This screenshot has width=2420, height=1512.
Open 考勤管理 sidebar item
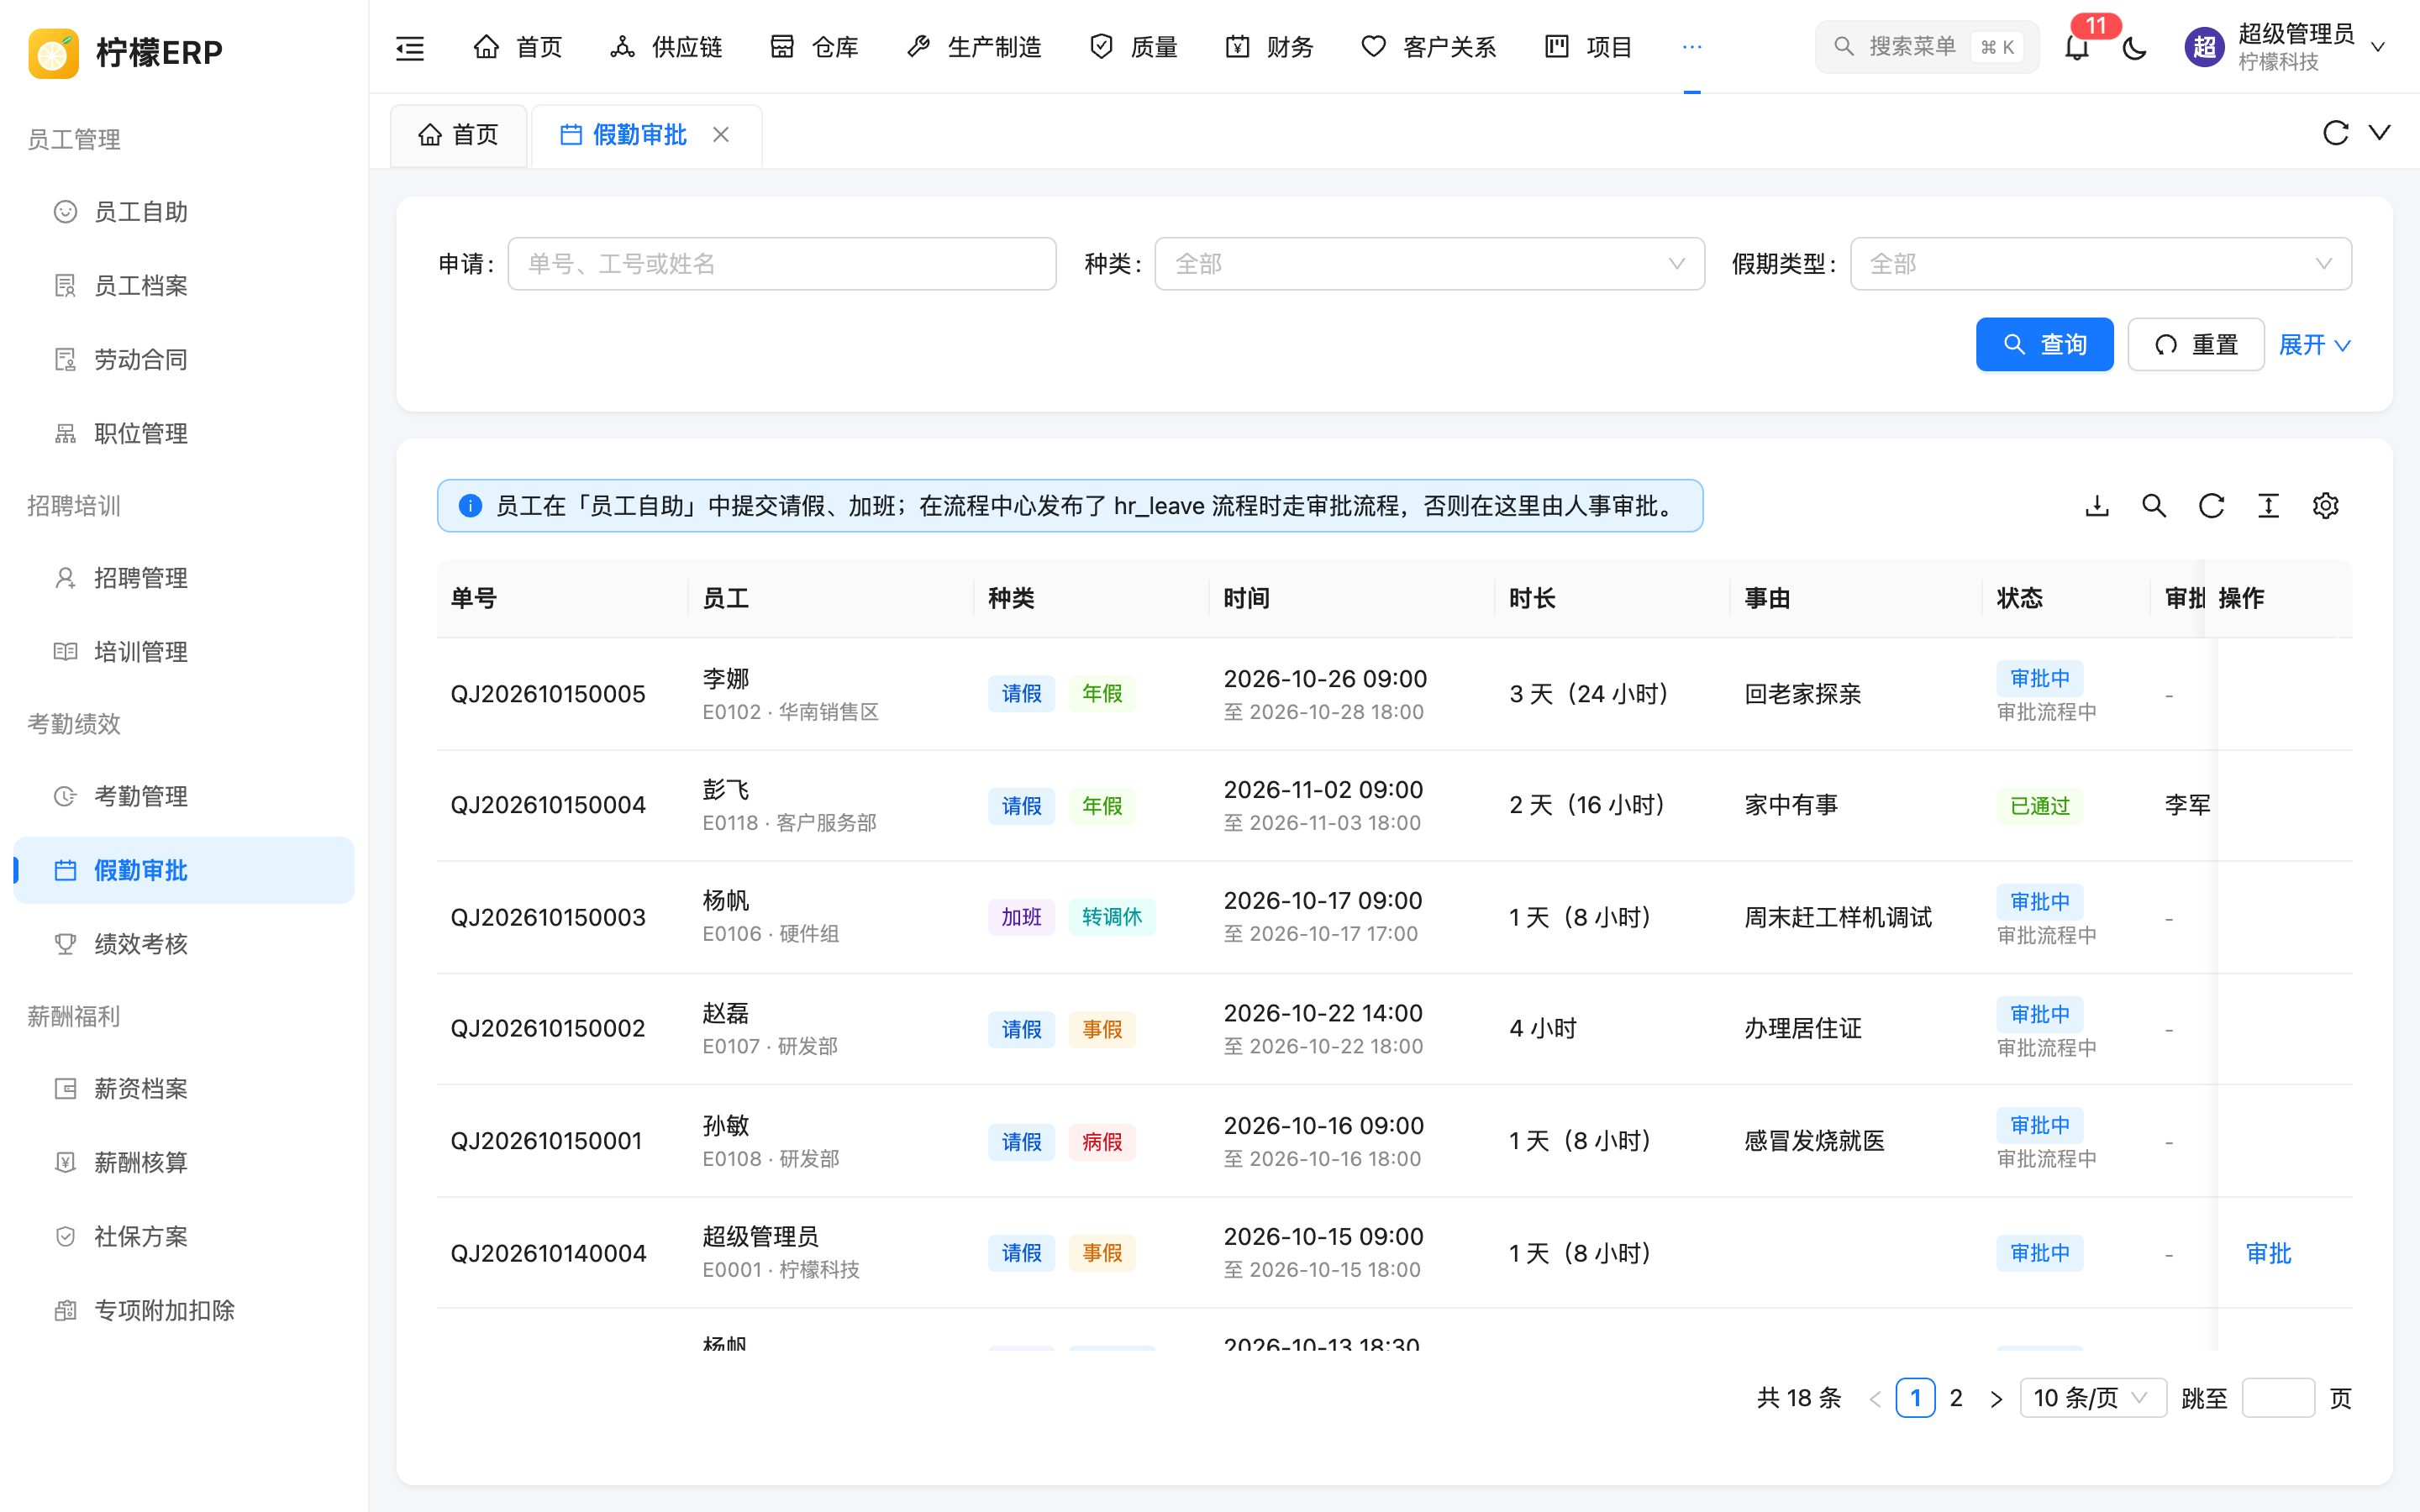(184, 797)
